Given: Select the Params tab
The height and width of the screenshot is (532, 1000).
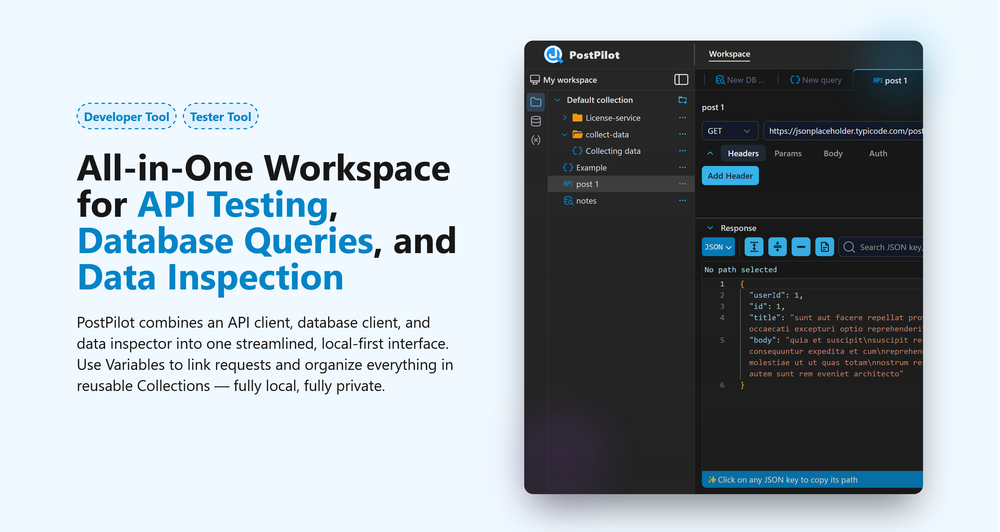Looking at the screenshot, I should tap(788, 154).
